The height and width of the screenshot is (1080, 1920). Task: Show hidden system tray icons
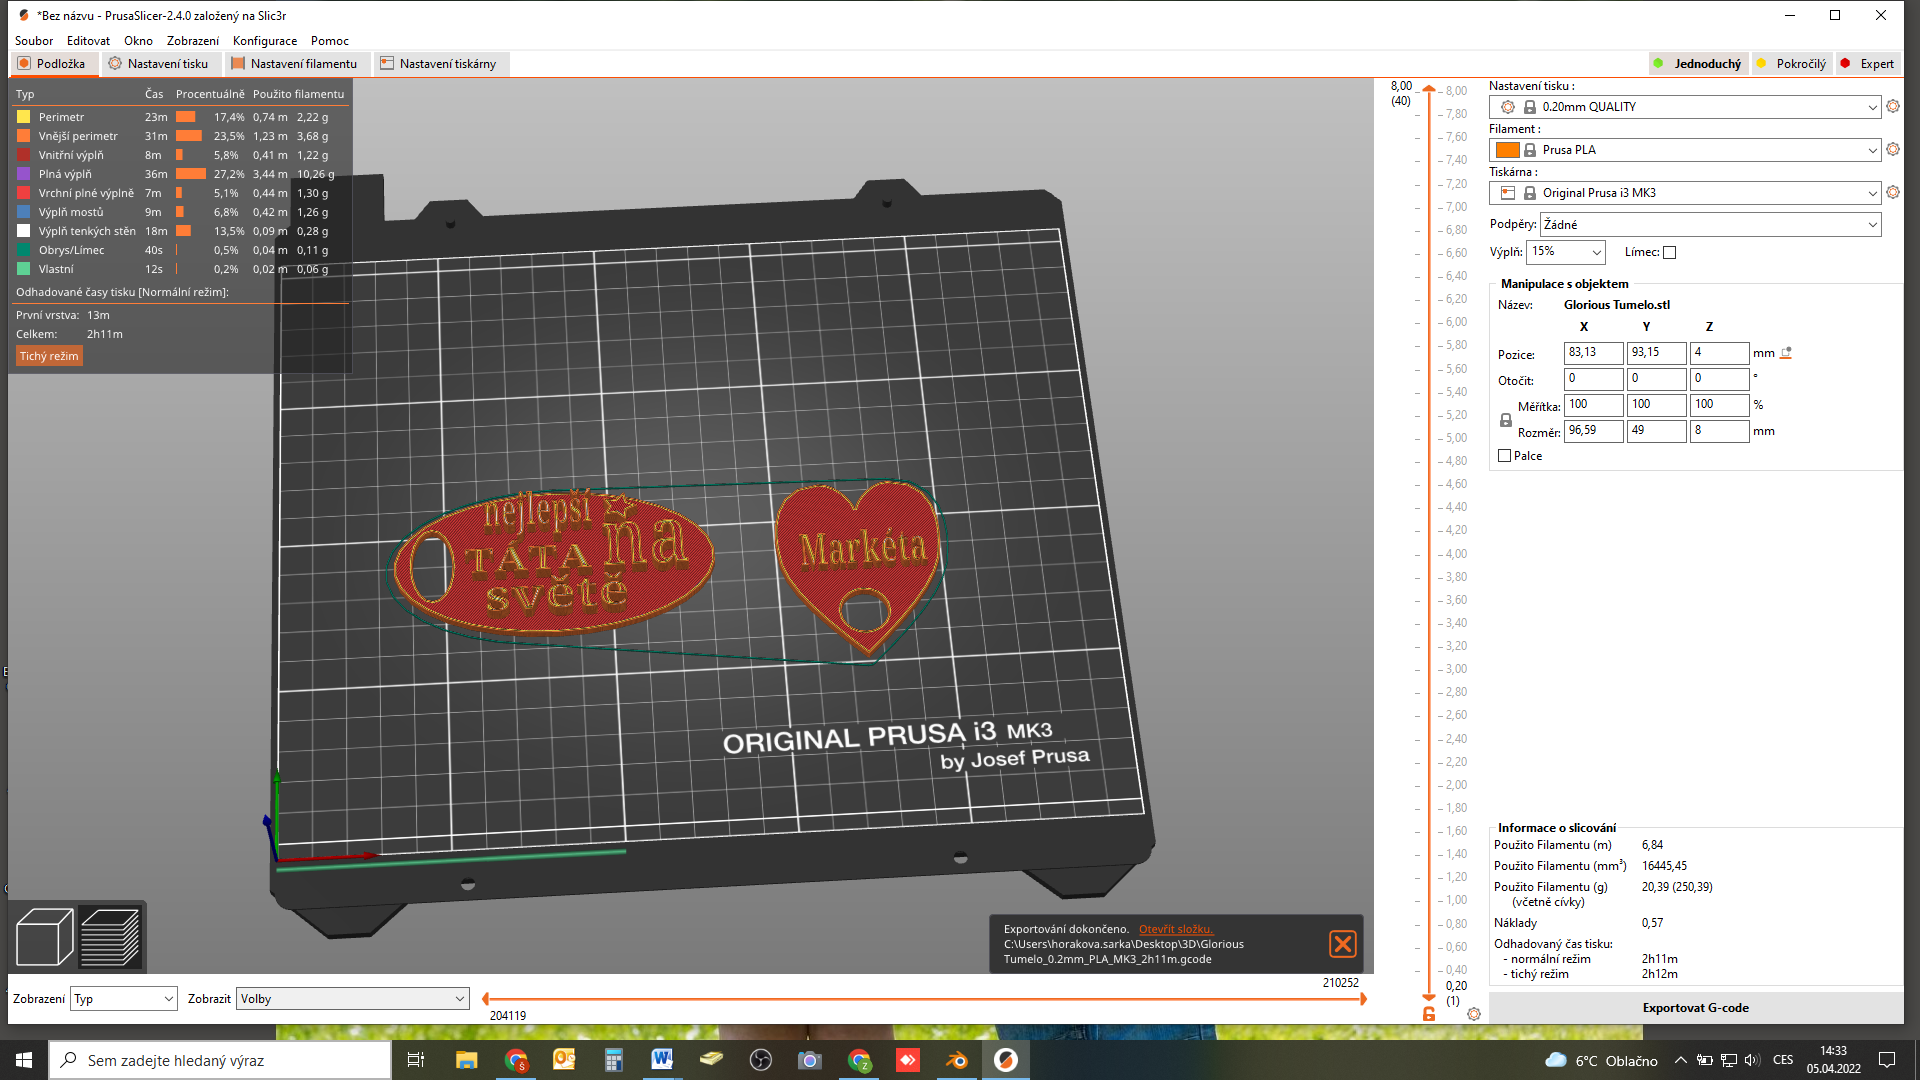pos(1680,1060)
